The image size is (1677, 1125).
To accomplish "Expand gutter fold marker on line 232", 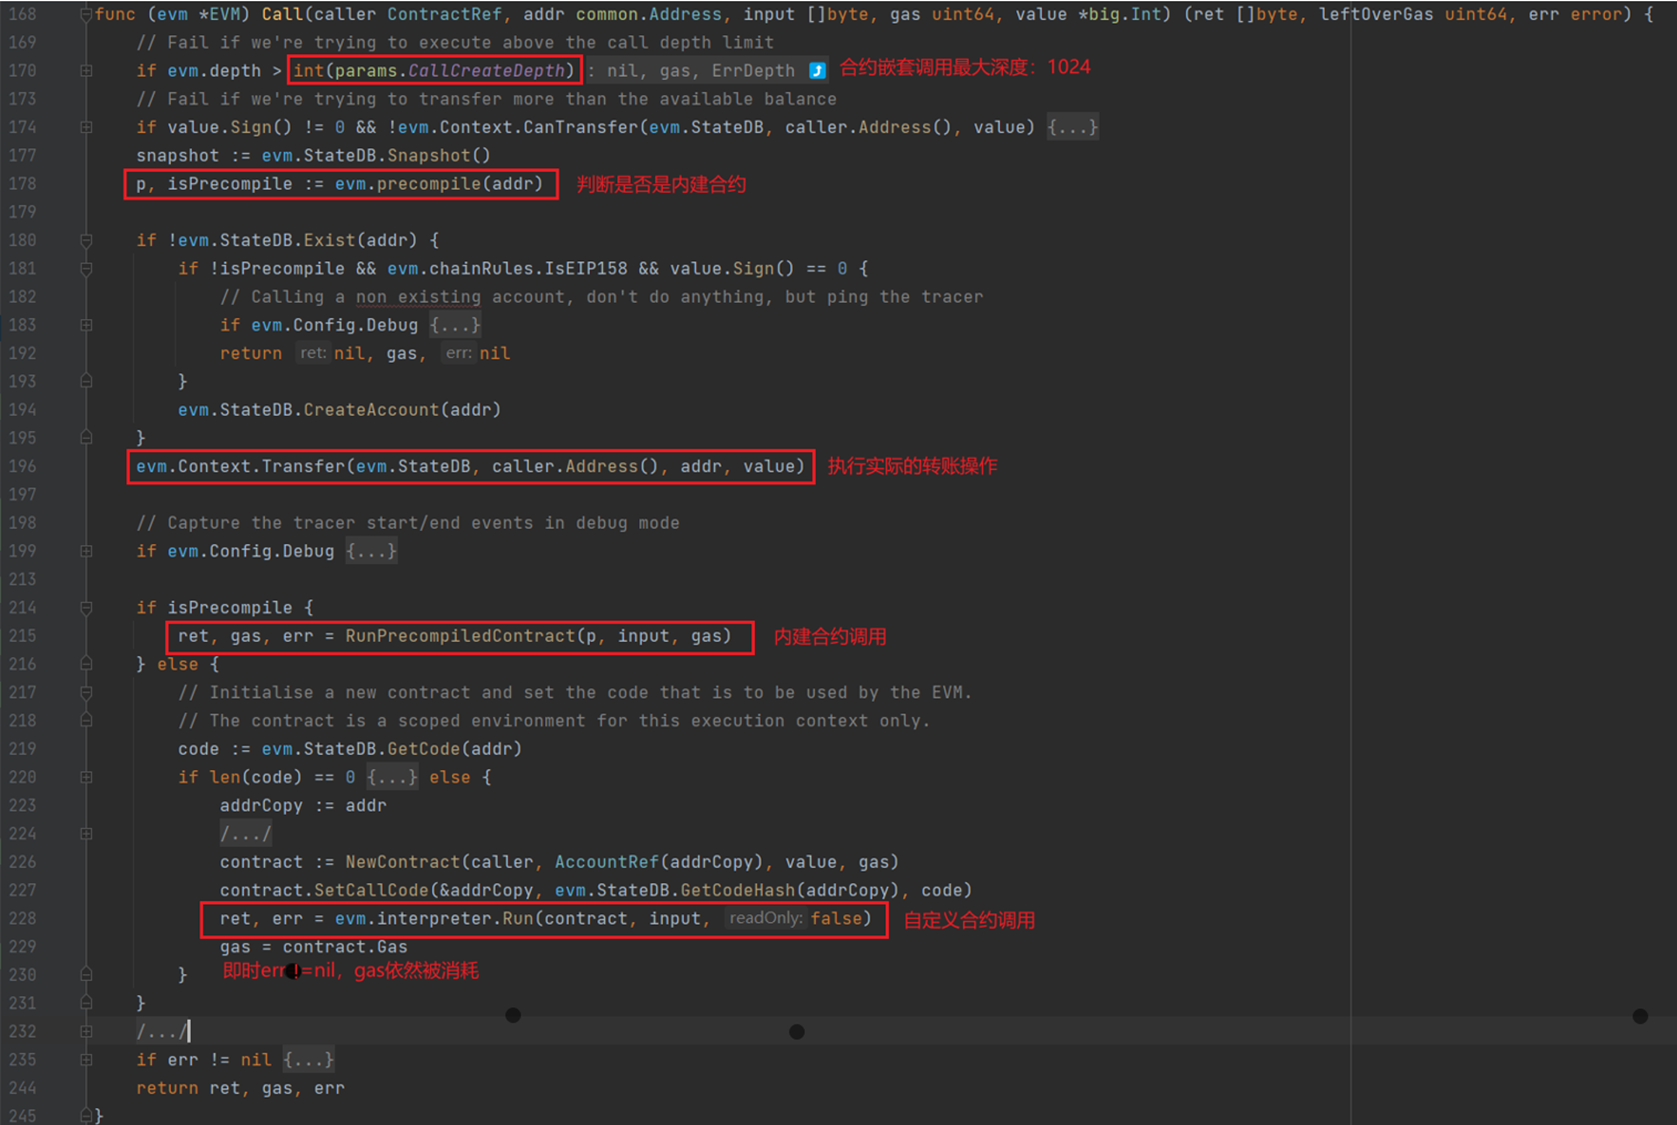I will (x=86, y=1031).
